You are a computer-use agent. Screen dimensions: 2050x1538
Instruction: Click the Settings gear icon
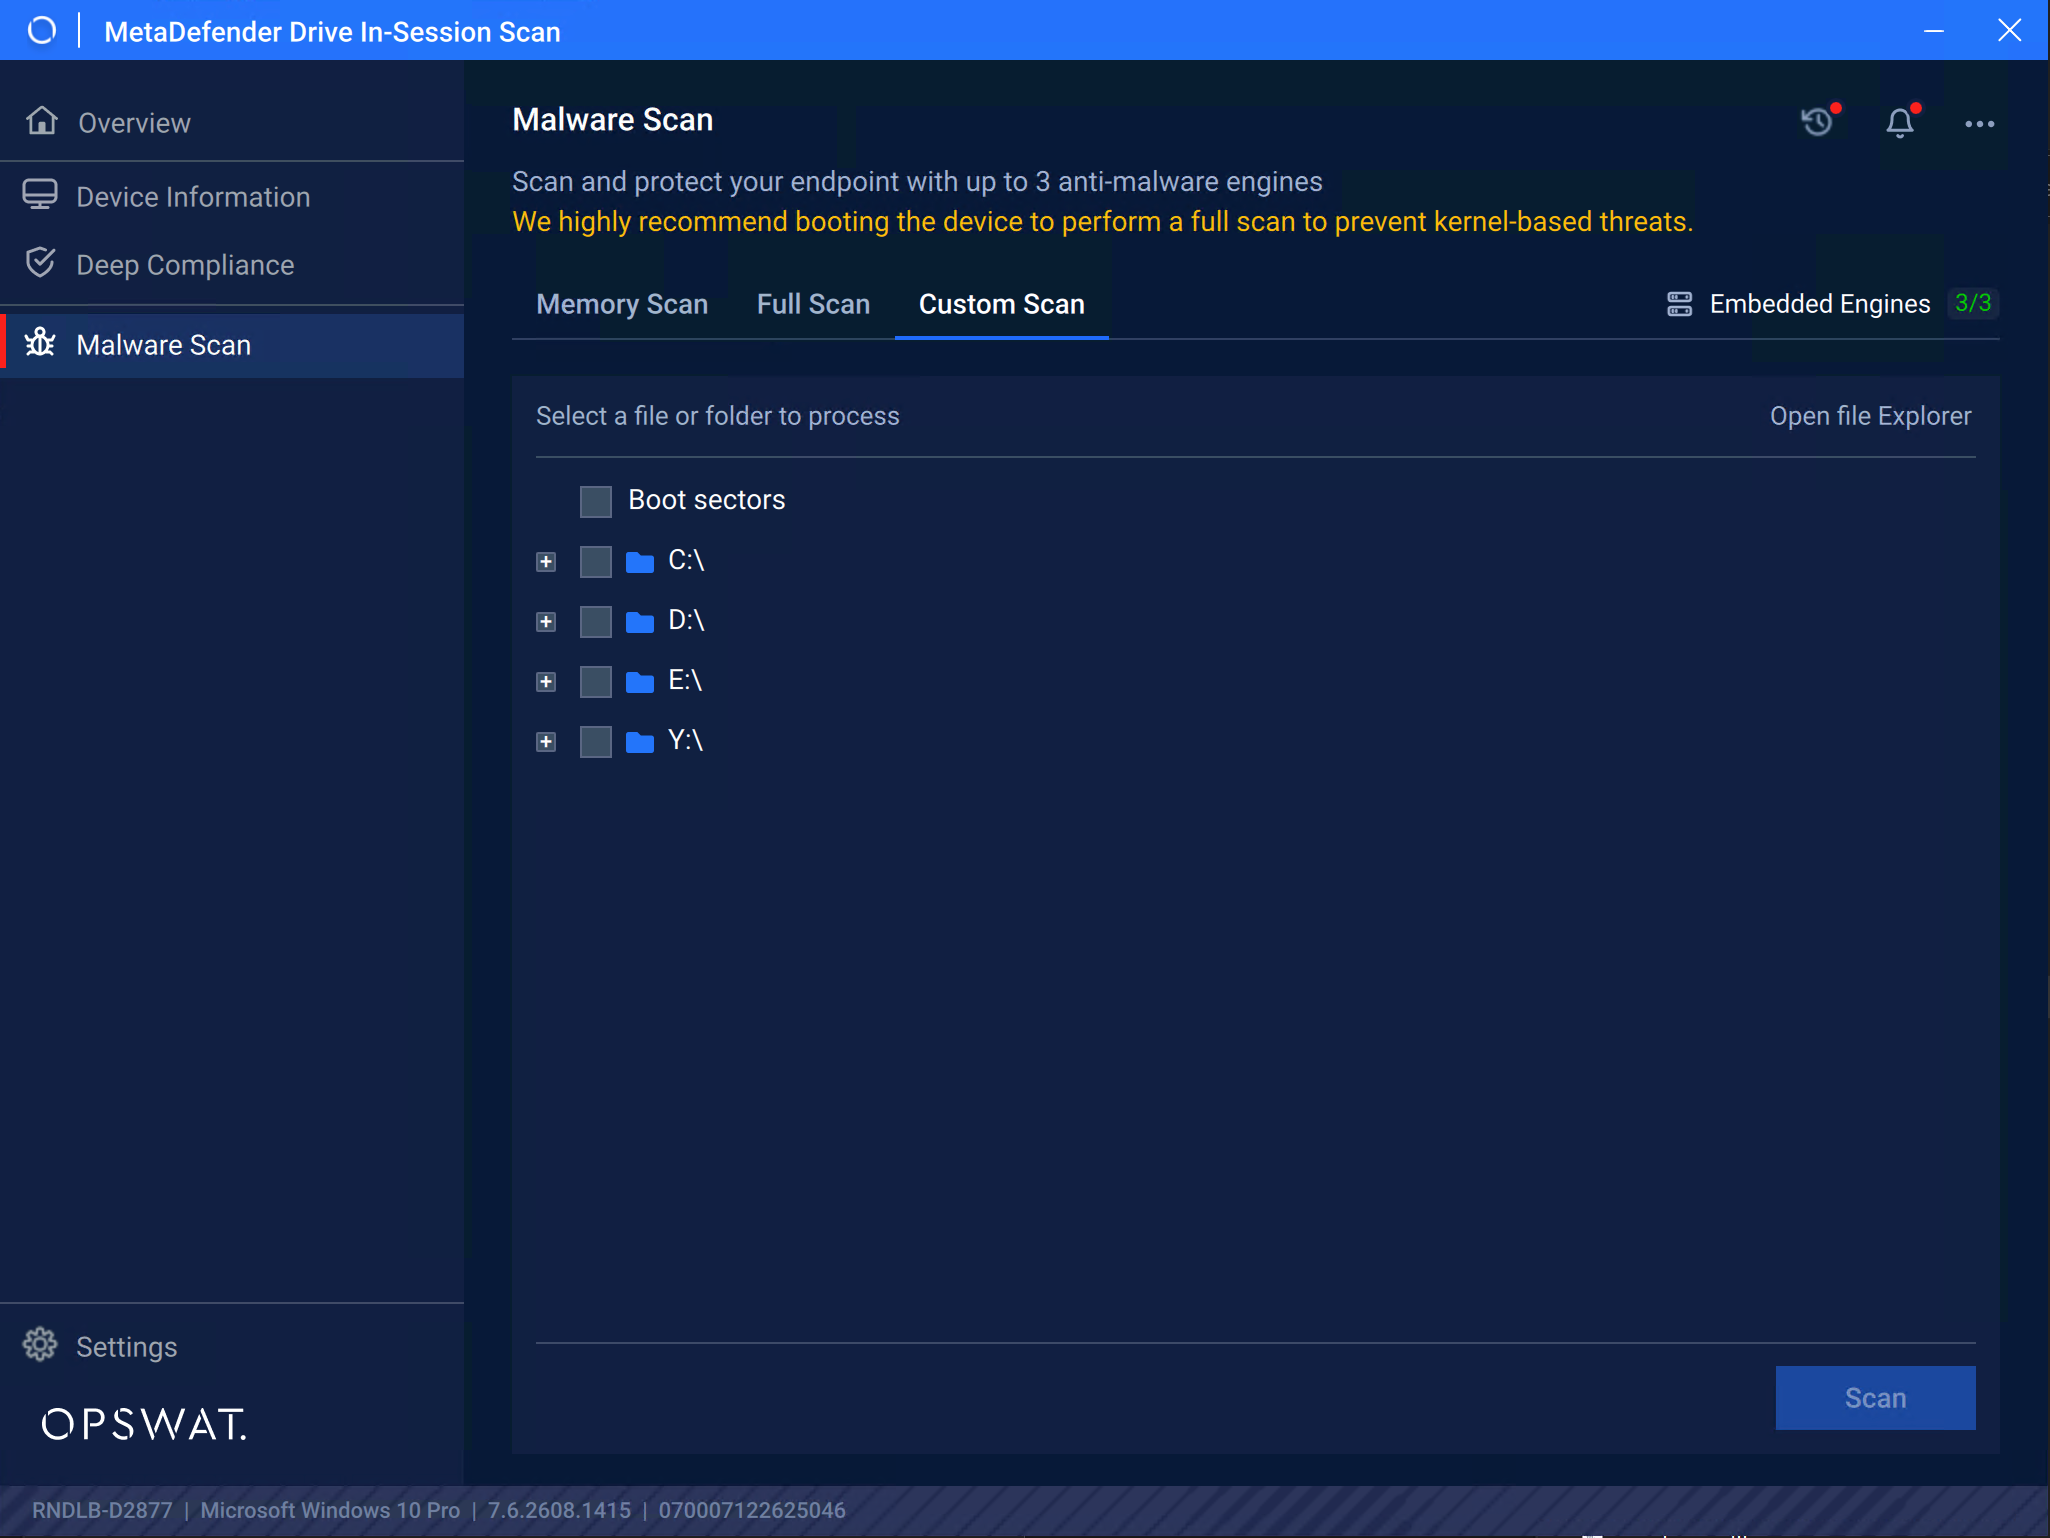coord(40,1345)
